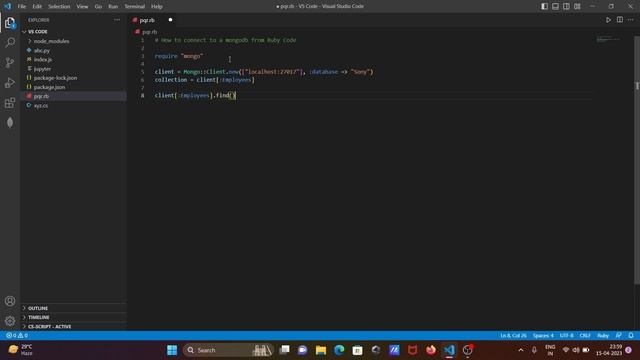Open the Source Control view
Viewport: 640px width, 360px height.
(10, 62)
